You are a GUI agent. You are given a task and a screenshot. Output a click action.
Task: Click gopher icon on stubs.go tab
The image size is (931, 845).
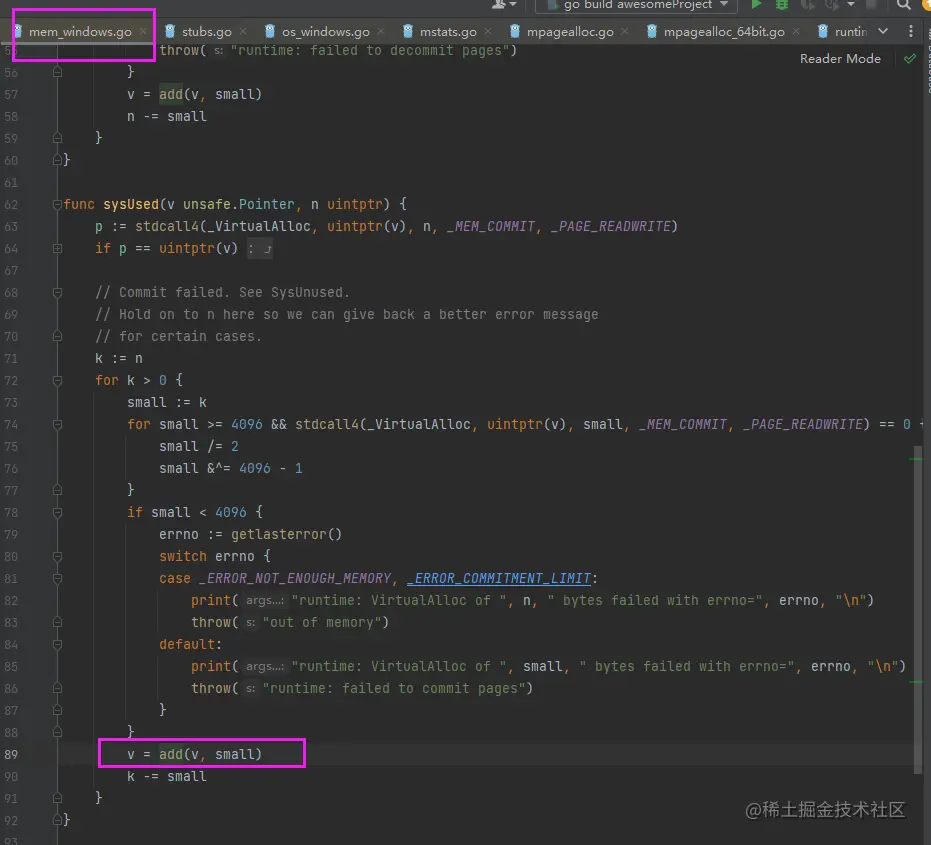tap(170, 31)
